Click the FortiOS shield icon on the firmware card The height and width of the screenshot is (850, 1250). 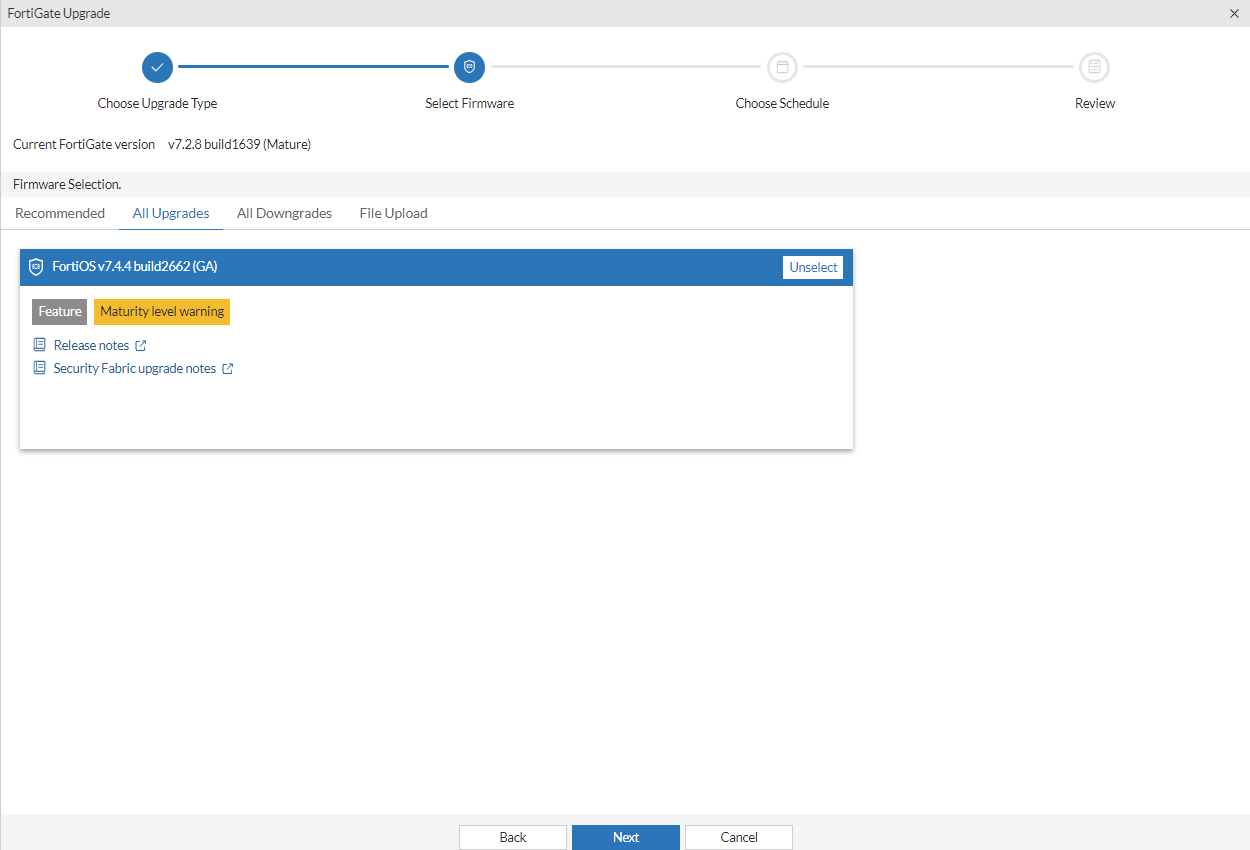click(36, 266)
